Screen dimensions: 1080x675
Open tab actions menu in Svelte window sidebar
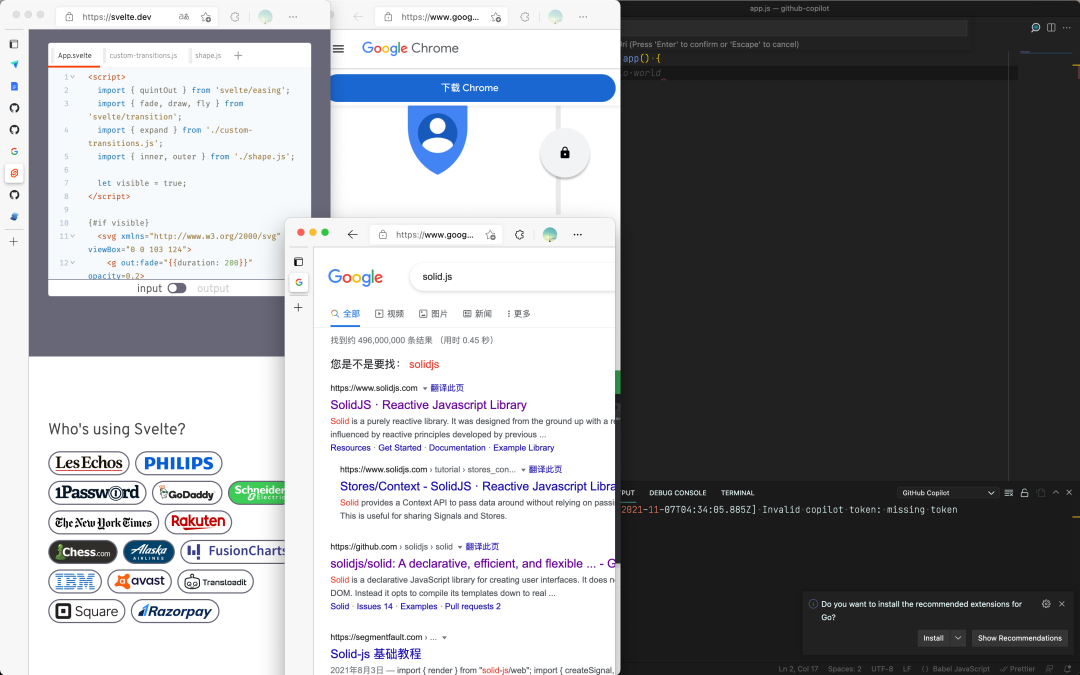[14, 44]
